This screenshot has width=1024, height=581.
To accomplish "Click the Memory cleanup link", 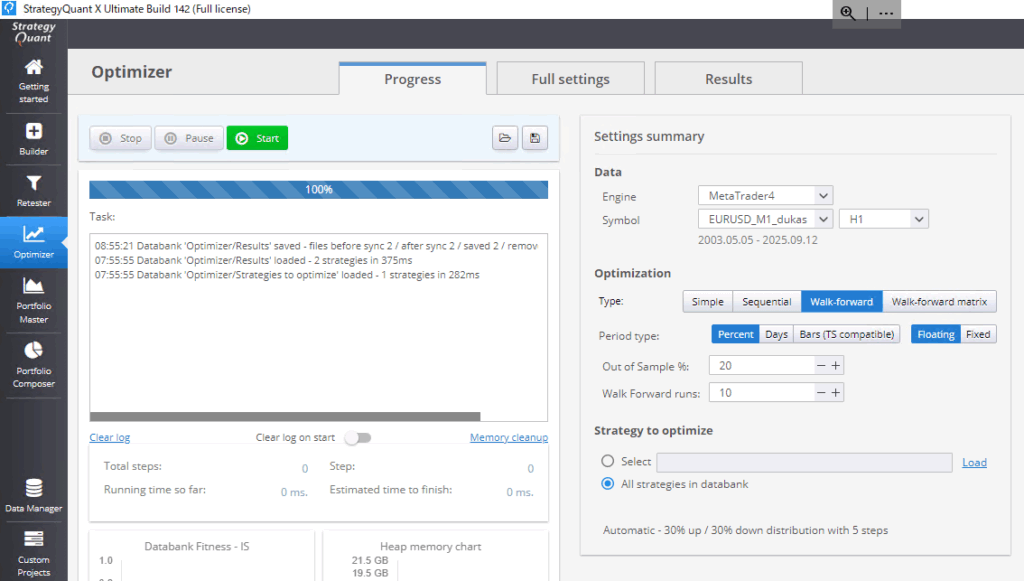I will (508, 438).
